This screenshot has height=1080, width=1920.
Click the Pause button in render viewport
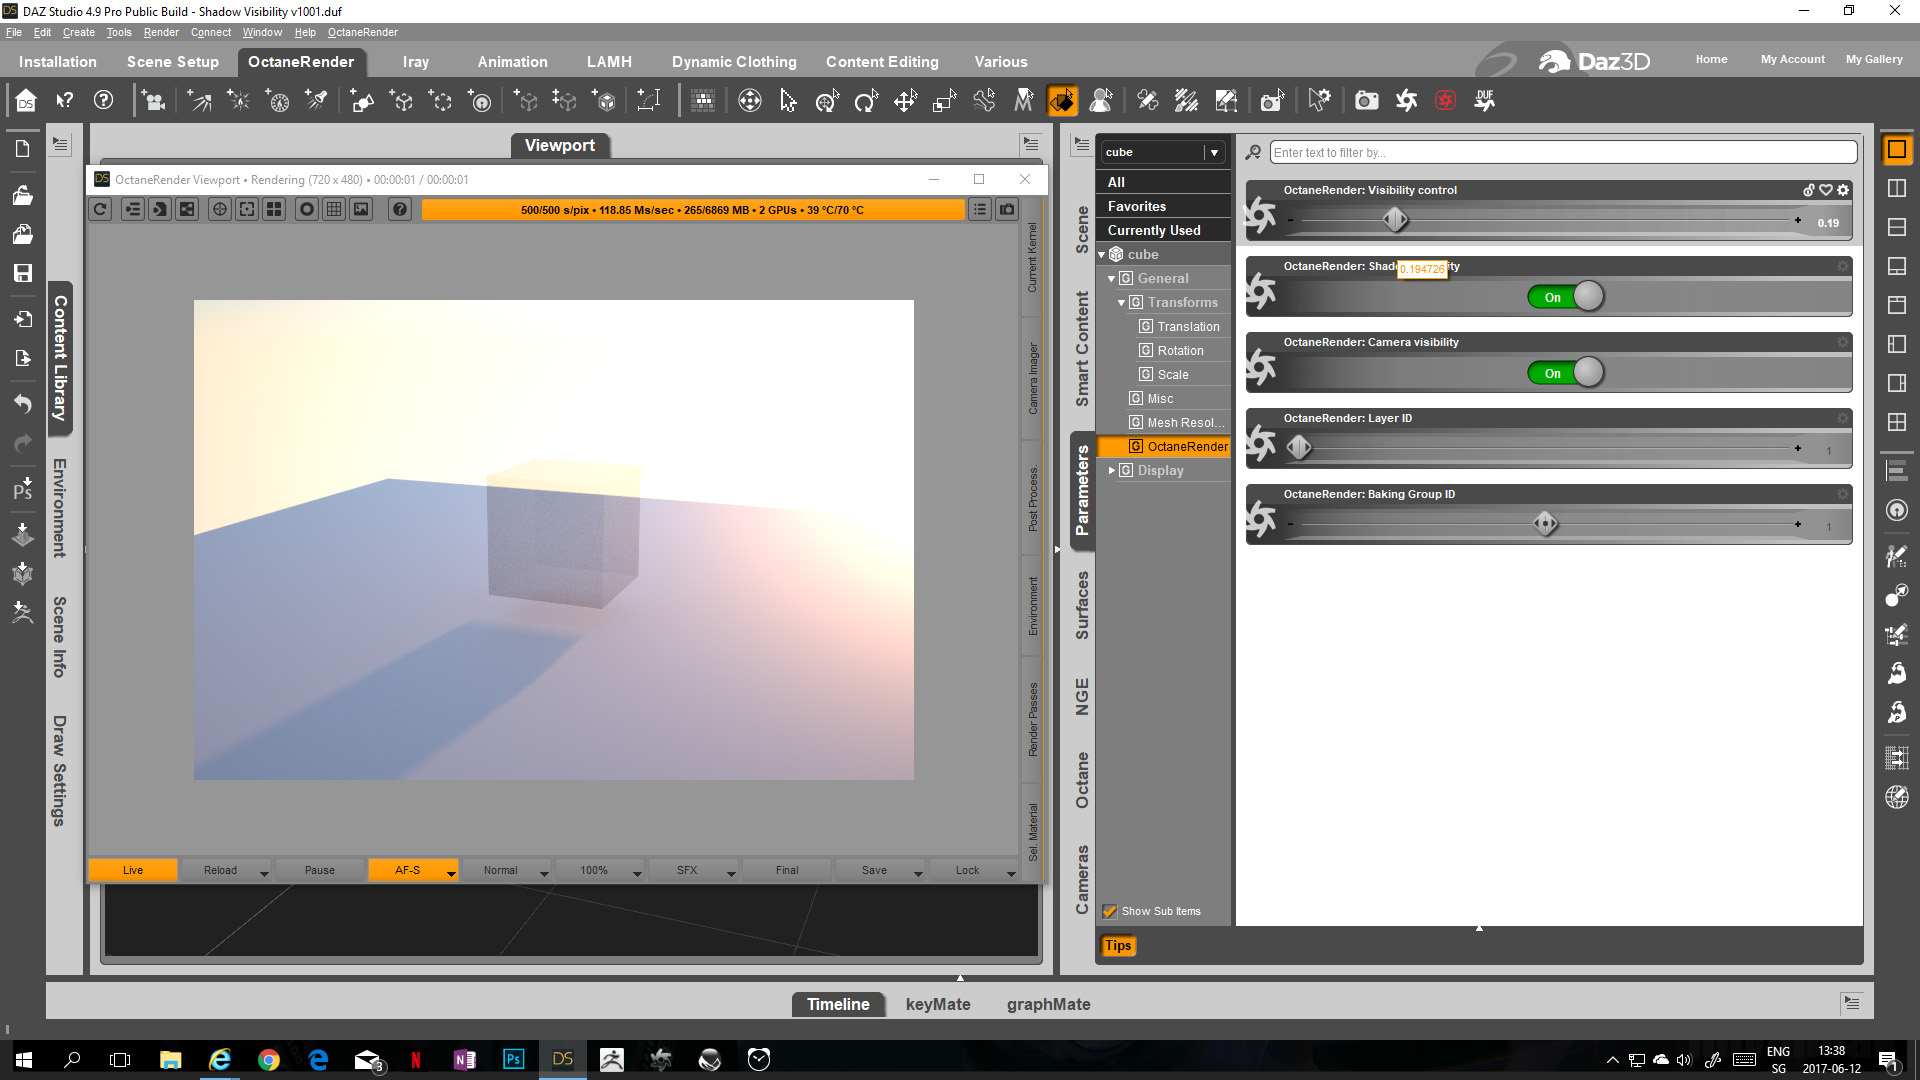pos(319,870)
